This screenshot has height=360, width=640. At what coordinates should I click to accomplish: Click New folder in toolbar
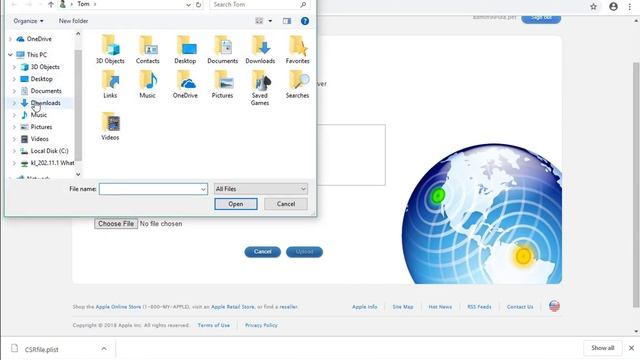[73, 21]
